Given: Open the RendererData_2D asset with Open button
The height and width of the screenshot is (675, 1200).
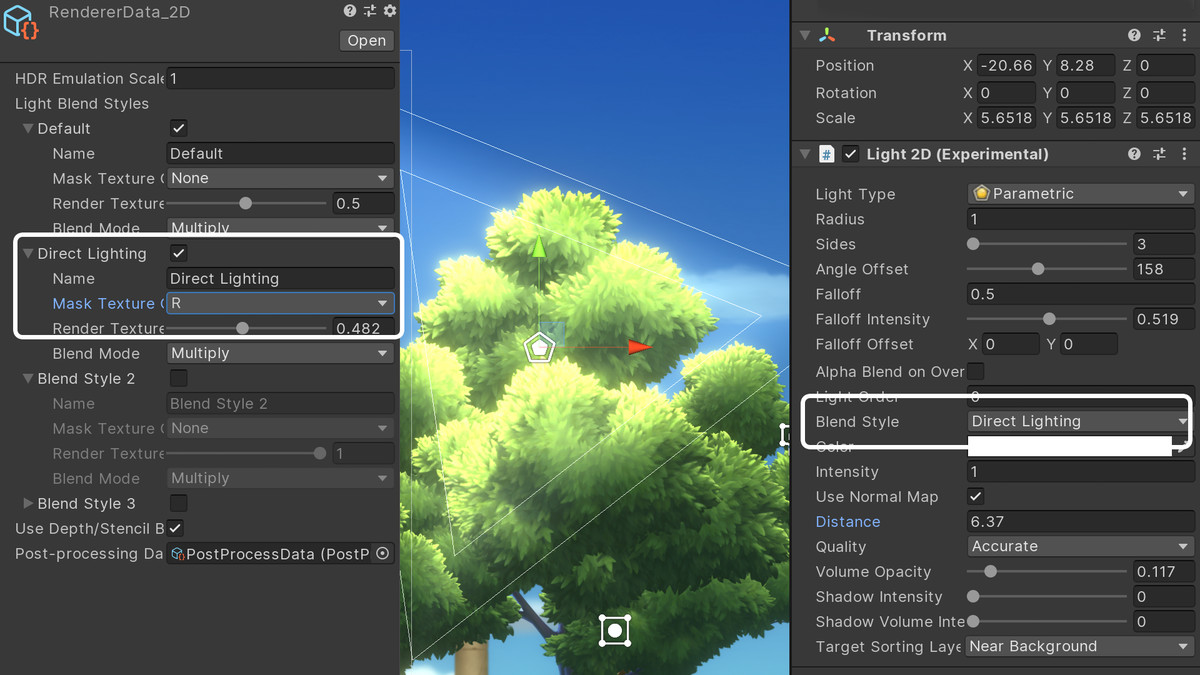Looking at the screenshot, I should tap(367, 41).
